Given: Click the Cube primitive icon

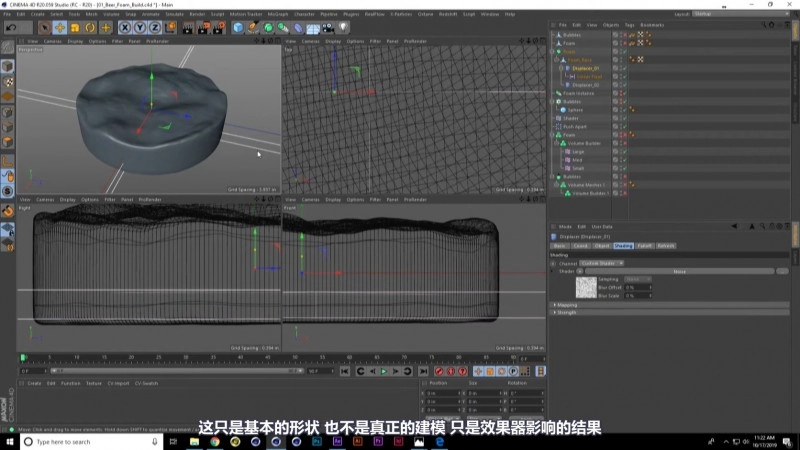Looking at the screenshot, I should (236, 27).
